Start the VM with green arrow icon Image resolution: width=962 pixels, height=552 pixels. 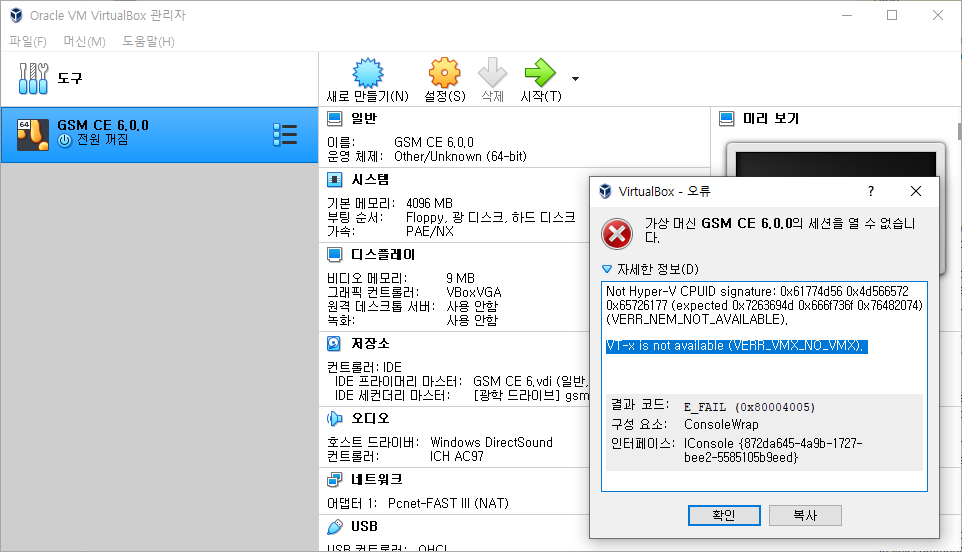point(540,73)
